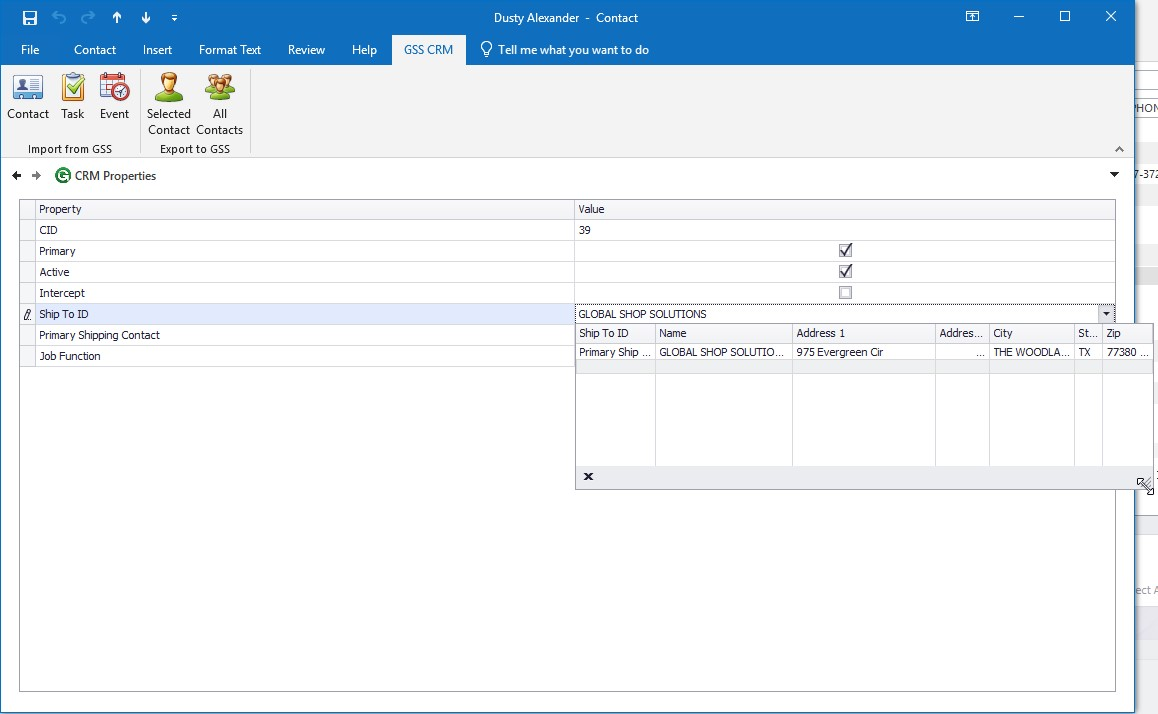Click the forward arrow near CRM Properties

coord(36,176)
